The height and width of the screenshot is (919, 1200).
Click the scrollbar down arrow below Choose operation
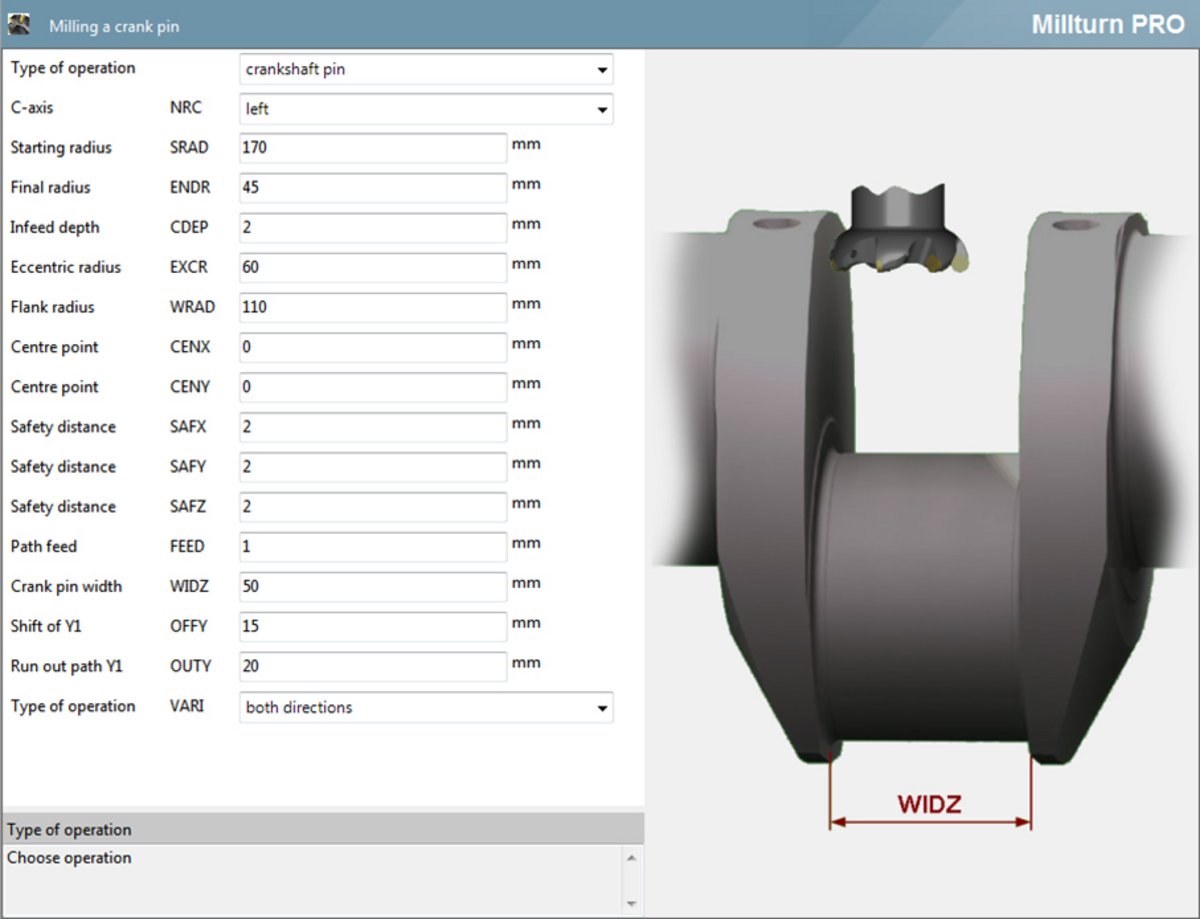631,905
